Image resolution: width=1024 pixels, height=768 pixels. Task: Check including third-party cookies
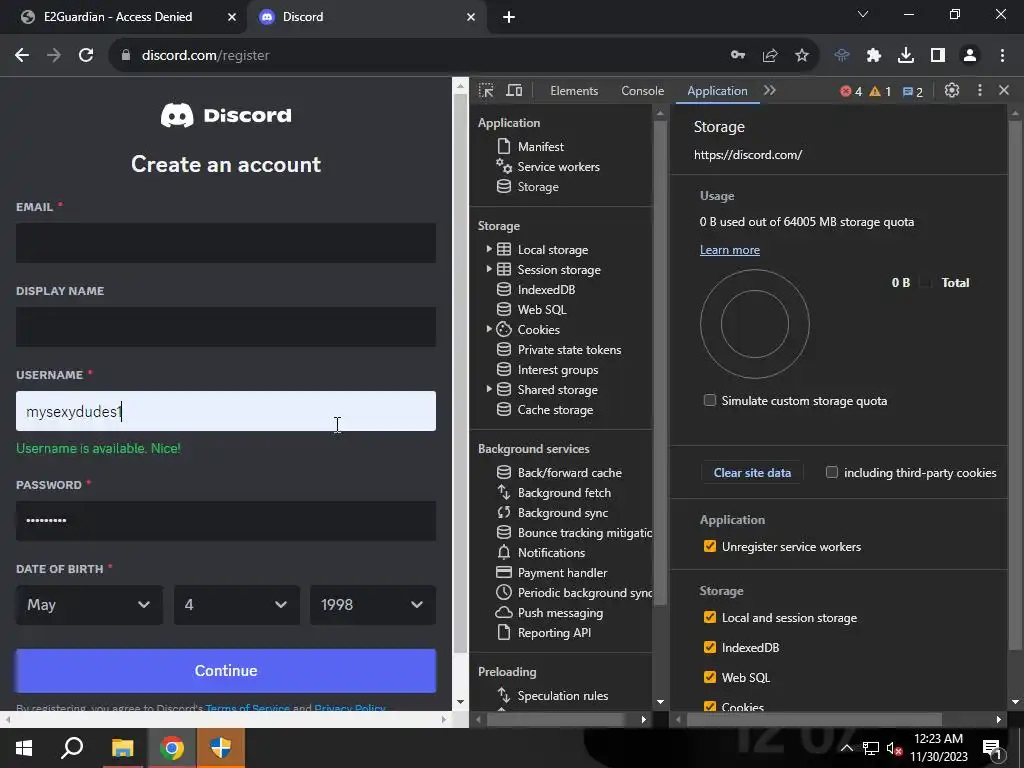(x=831, y=472)
